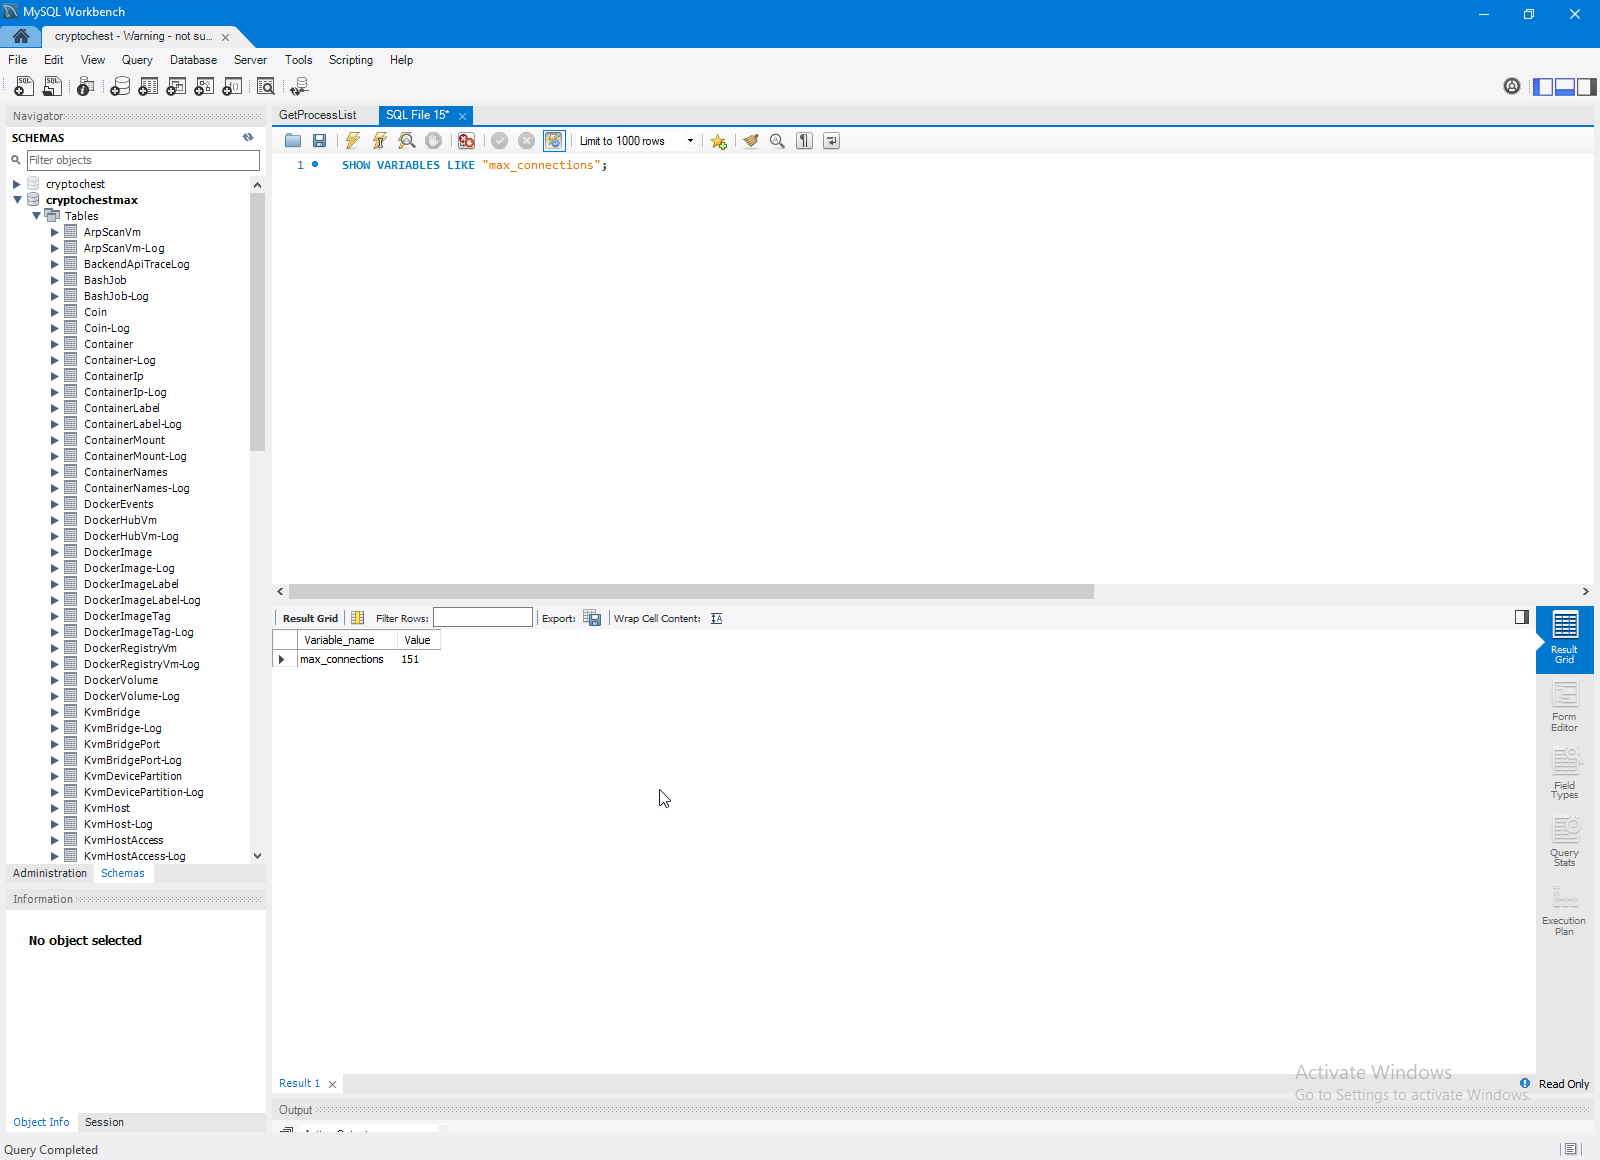Search table data icon
1600x1160 pixels.
pos(266,87)
